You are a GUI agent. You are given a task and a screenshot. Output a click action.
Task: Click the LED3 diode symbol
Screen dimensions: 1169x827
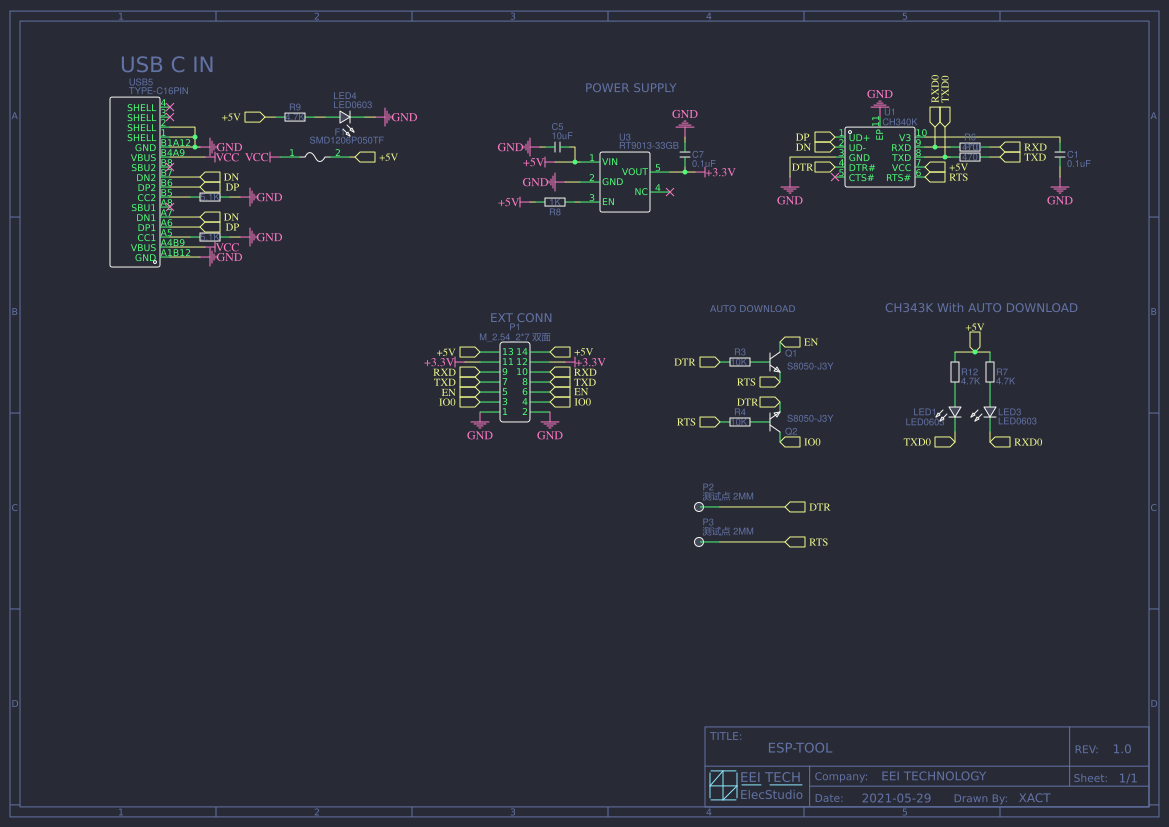tap(990, 412)
